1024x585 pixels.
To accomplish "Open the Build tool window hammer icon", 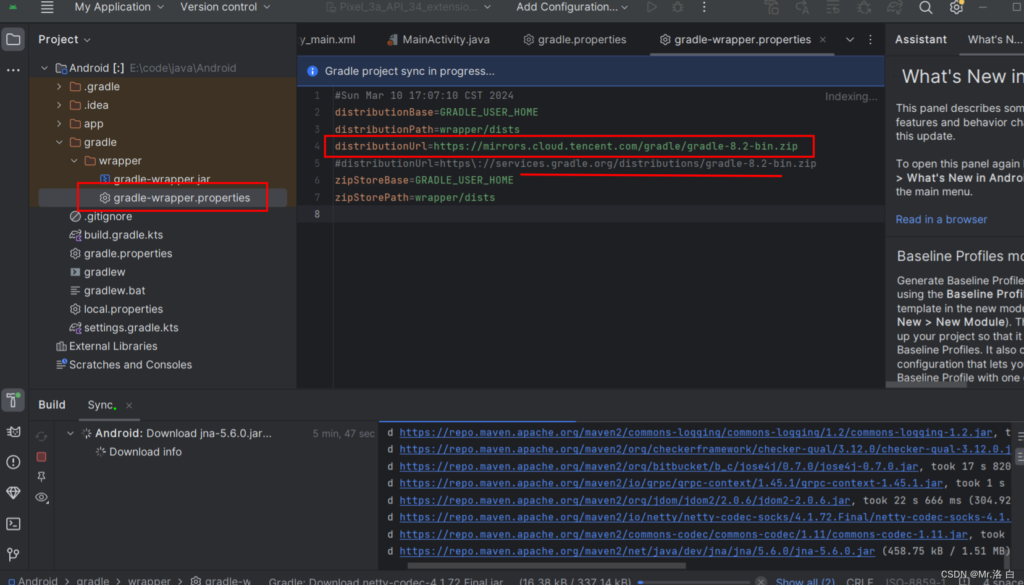I will coord(13,401).
